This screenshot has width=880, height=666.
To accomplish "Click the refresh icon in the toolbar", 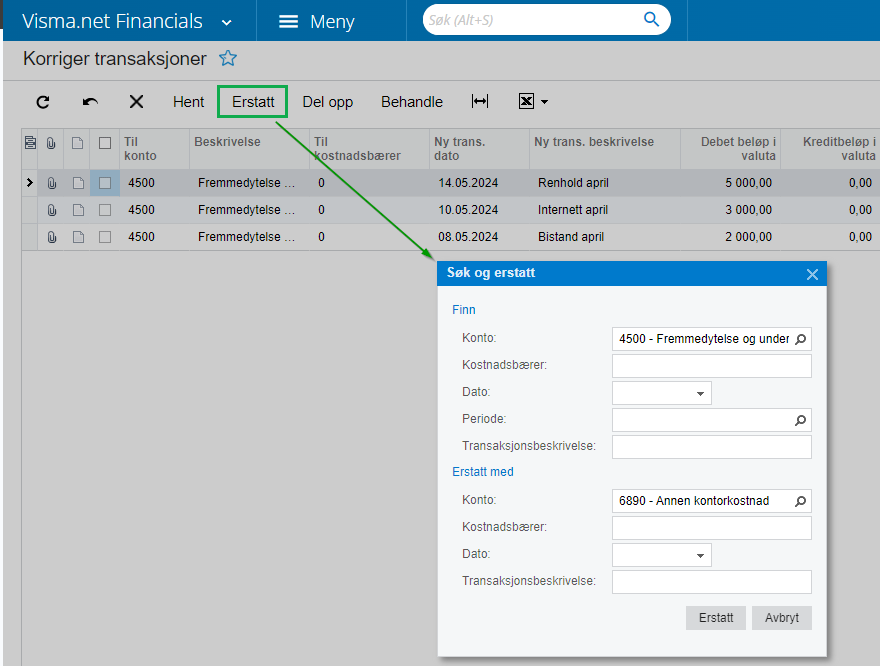I will pyautogui.click(x=43, y=102).
